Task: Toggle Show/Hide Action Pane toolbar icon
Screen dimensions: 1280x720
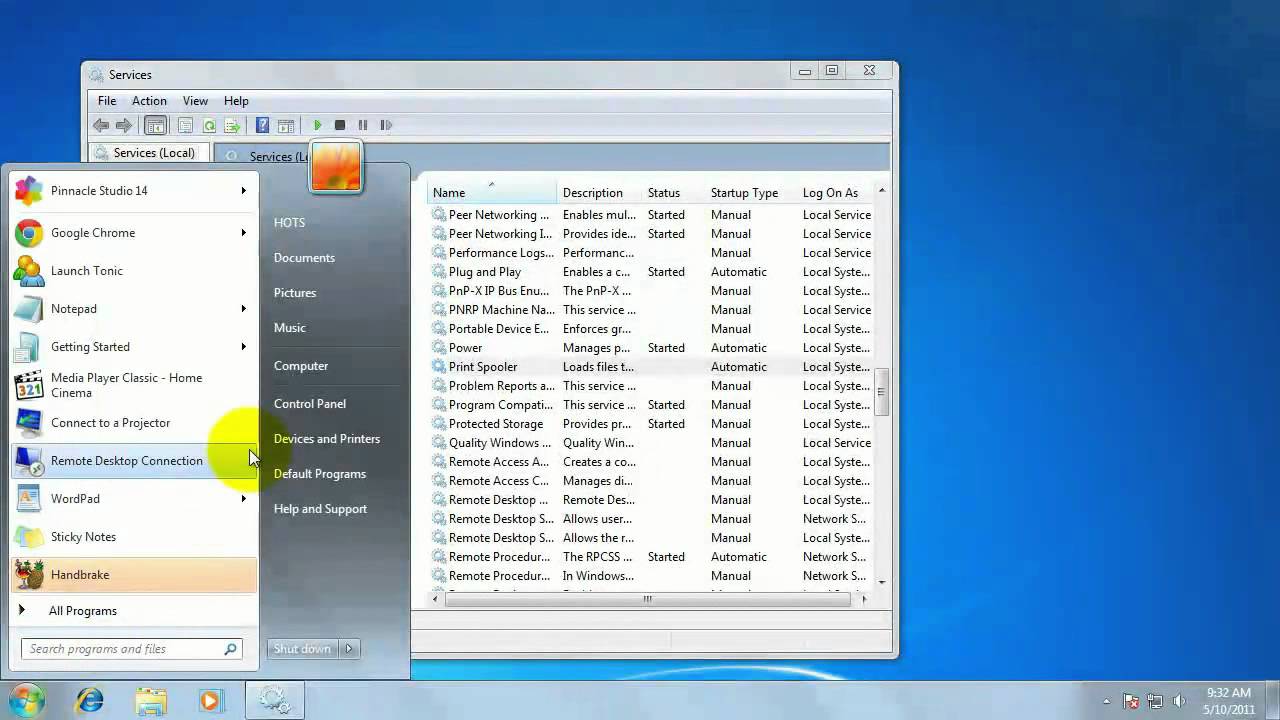Action: tap(286, 125)
